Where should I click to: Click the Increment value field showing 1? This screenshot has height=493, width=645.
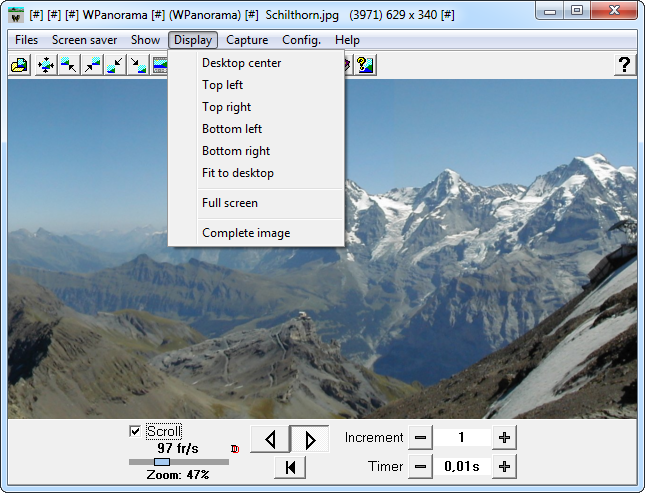pyautogui.click(x=462, y=437)
